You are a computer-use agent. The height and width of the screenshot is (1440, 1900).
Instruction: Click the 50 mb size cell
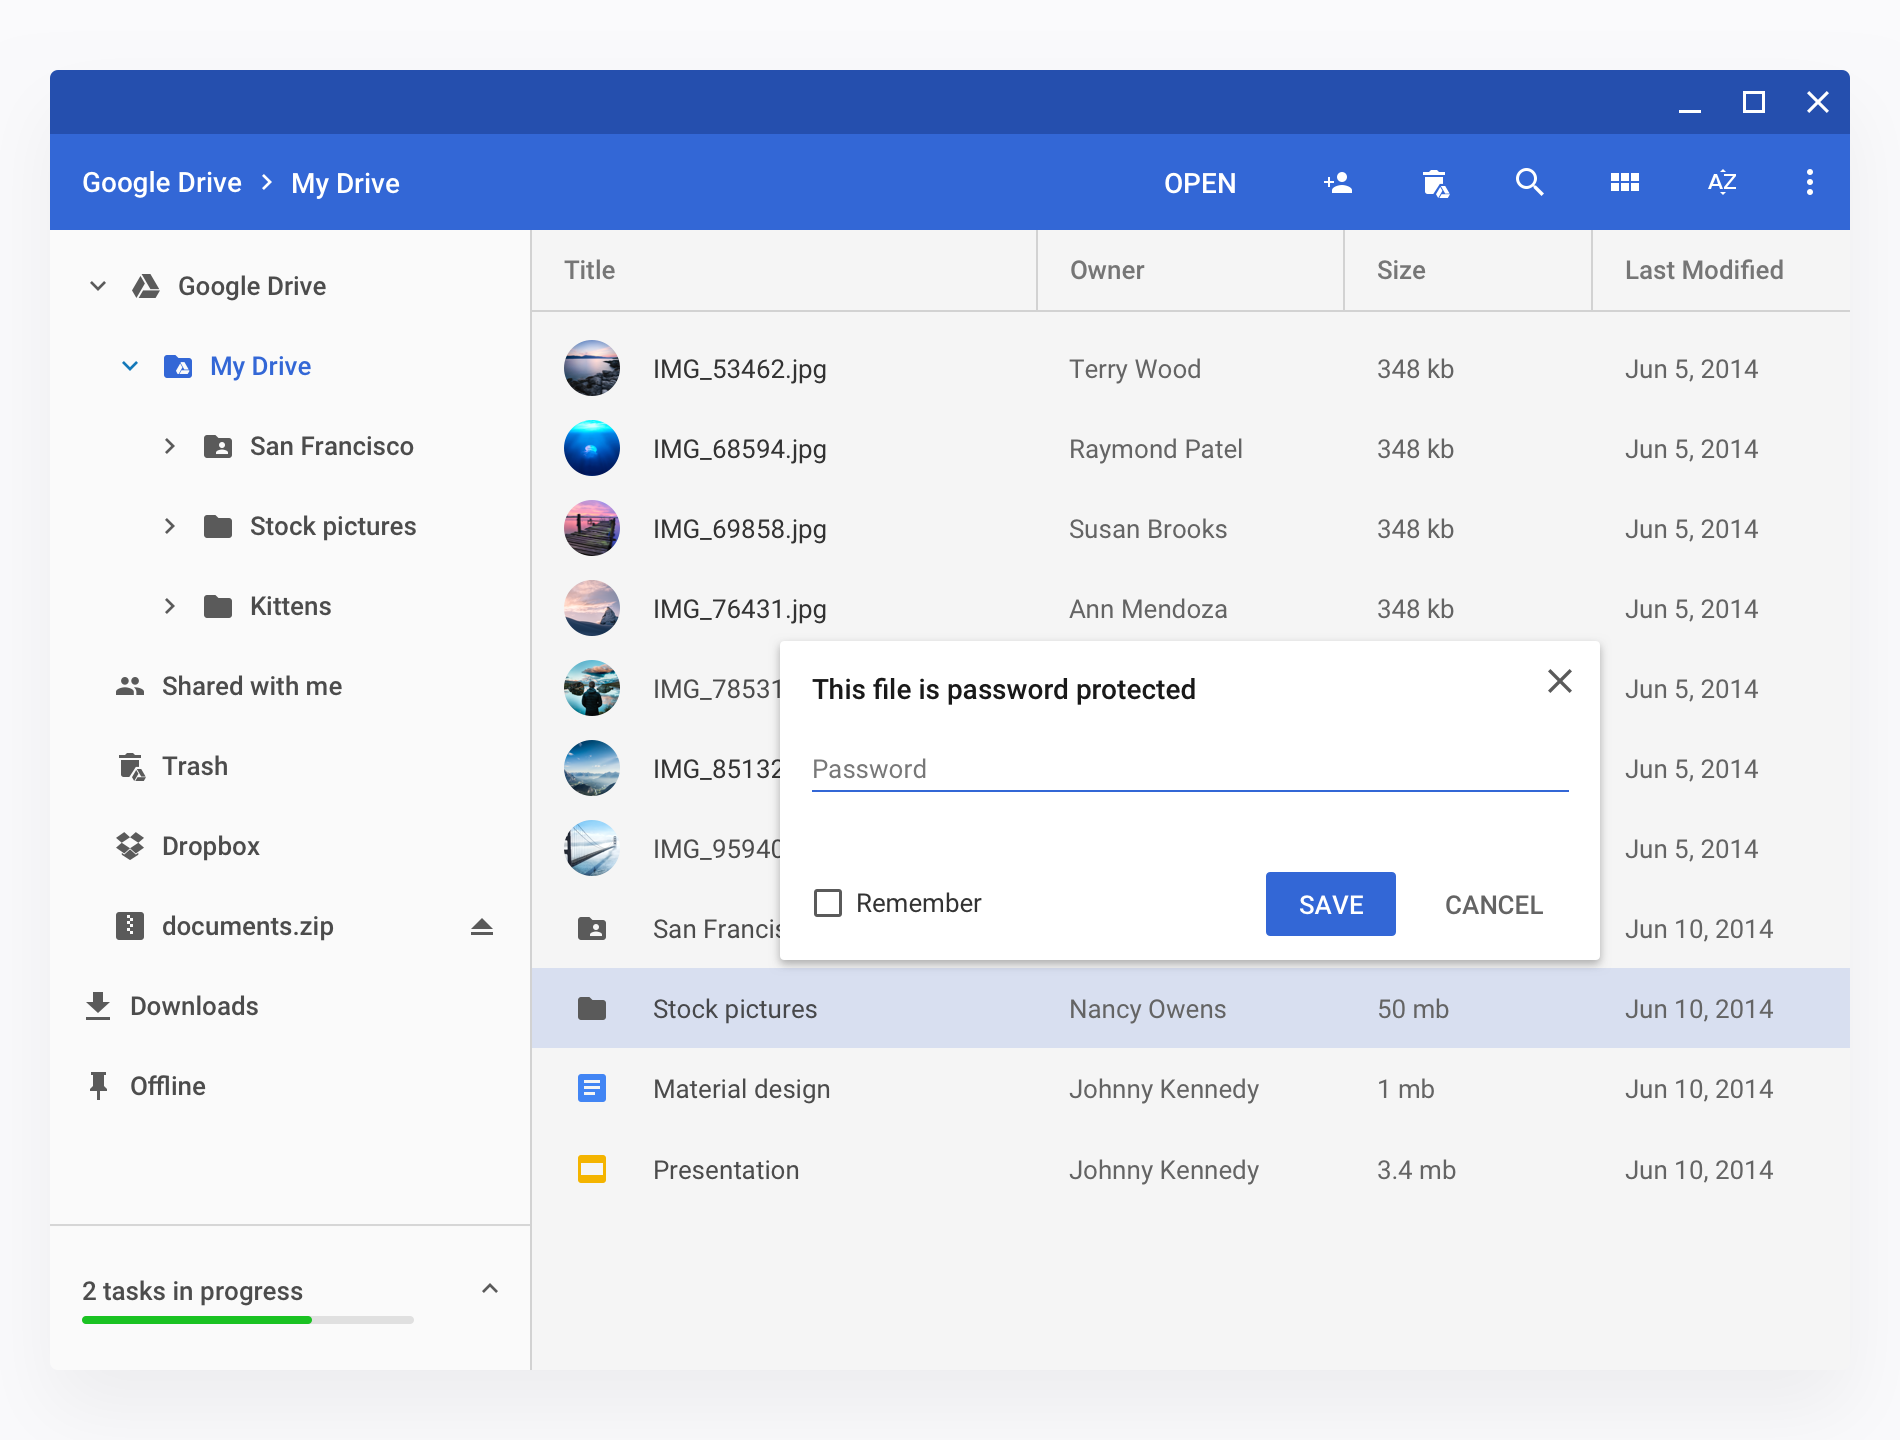[1413, 1009]
